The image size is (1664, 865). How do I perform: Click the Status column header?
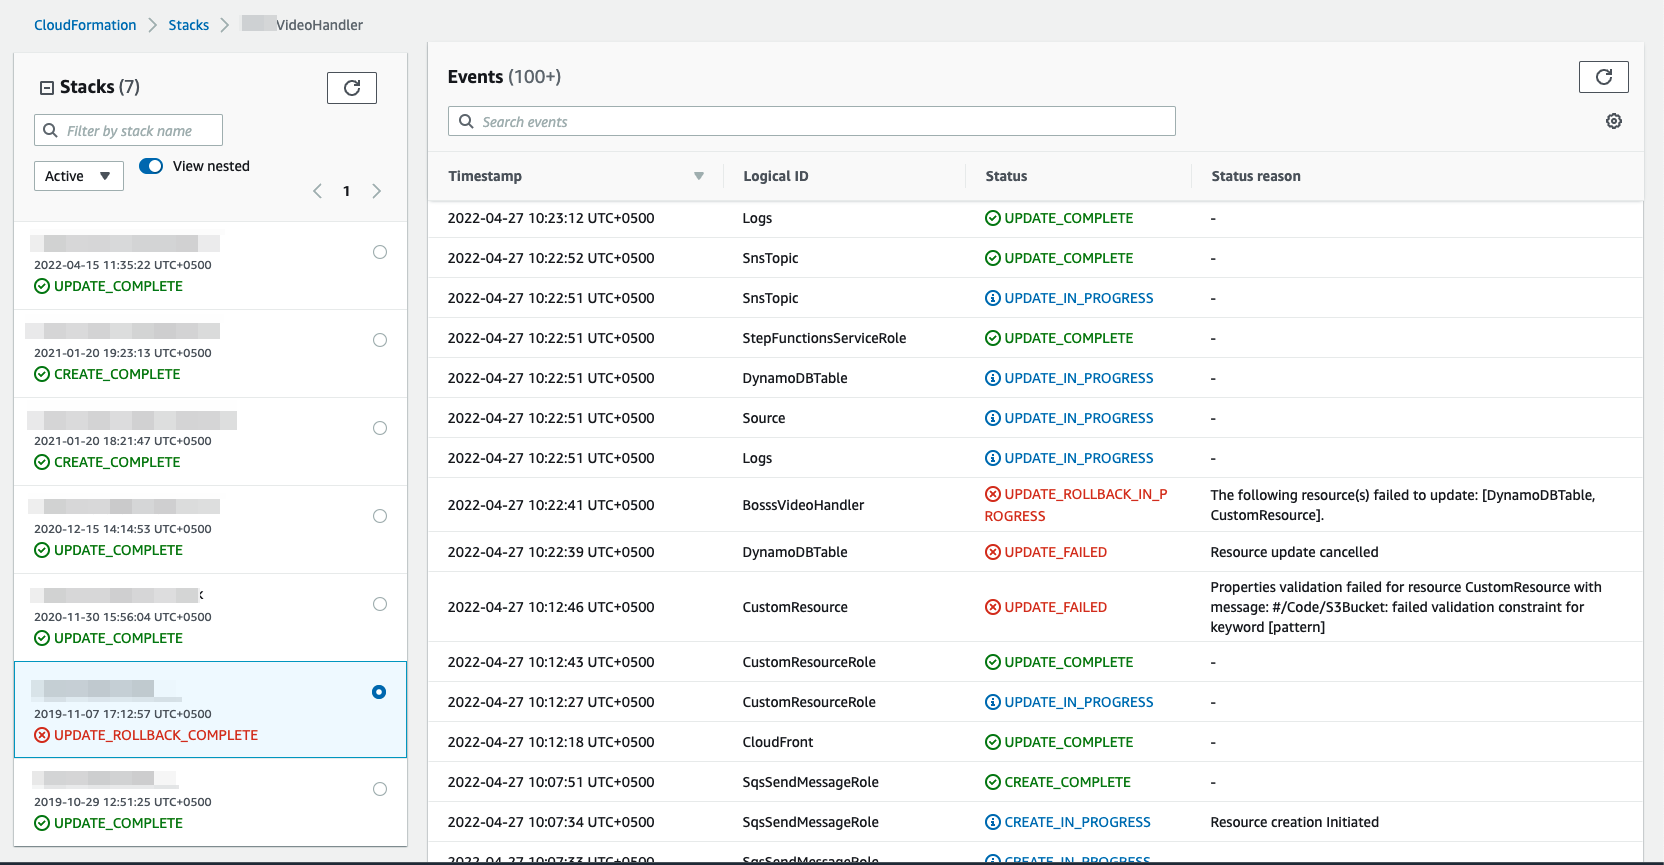pyautogui.click(x=1006, y=176)
